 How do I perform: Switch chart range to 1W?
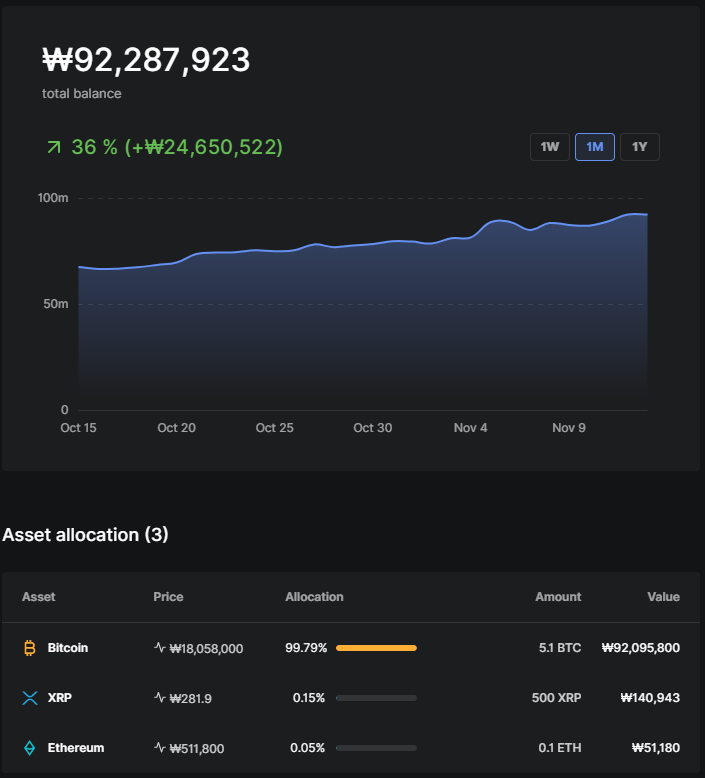[550, 147]
